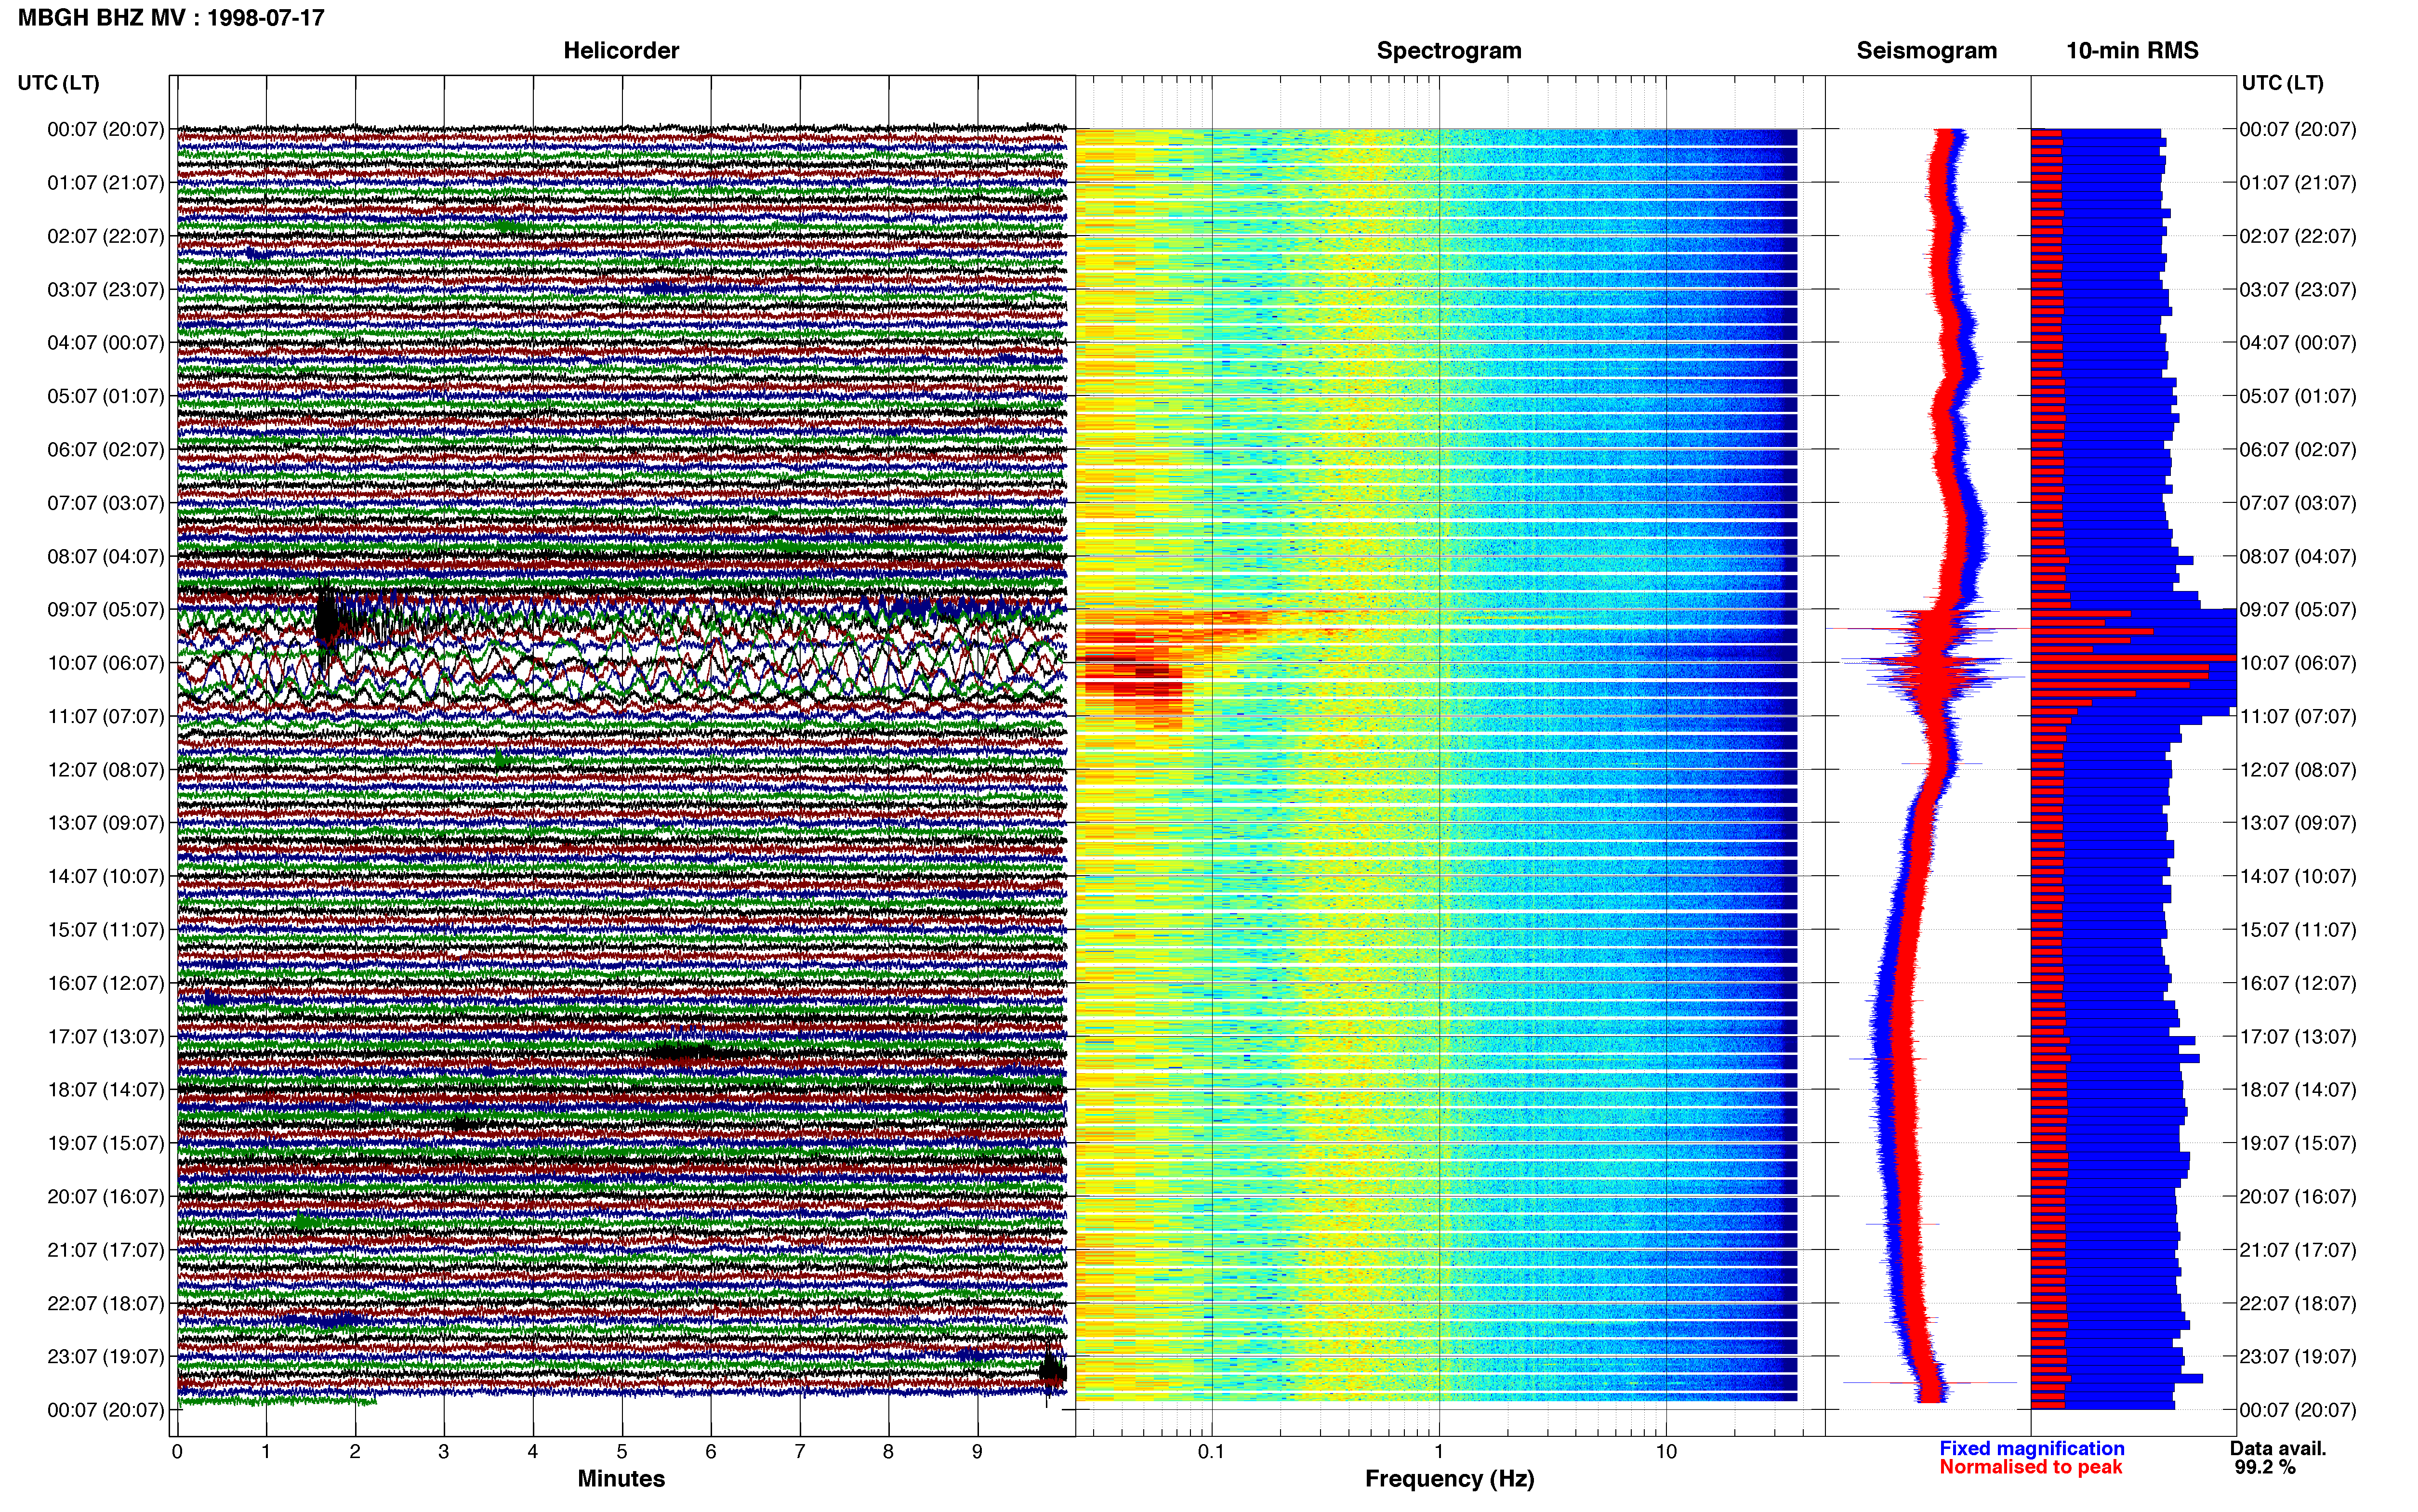The image size is (2418, 1512).
Task: Click left time label '20:07 (16:07)'
Action: (x=105, y=1196)
